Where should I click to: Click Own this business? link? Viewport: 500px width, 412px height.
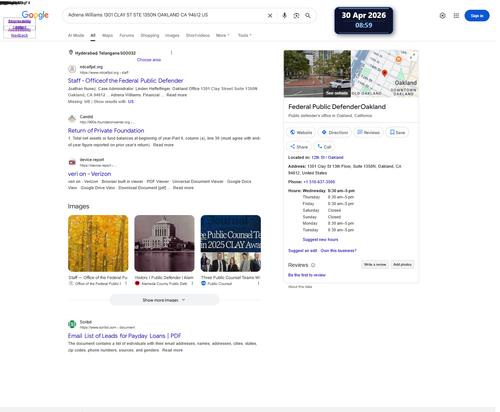pos(338,250)
